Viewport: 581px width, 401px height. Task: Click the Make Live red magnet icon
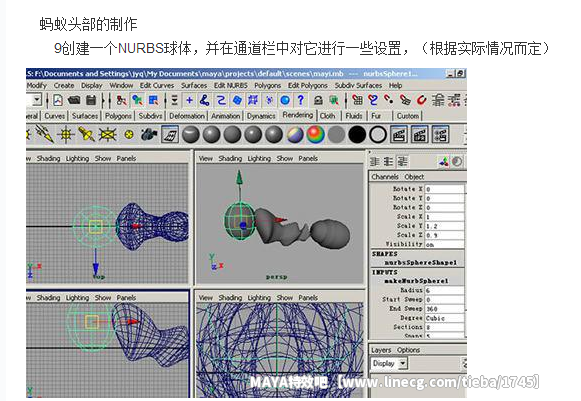tap(422, 100)
